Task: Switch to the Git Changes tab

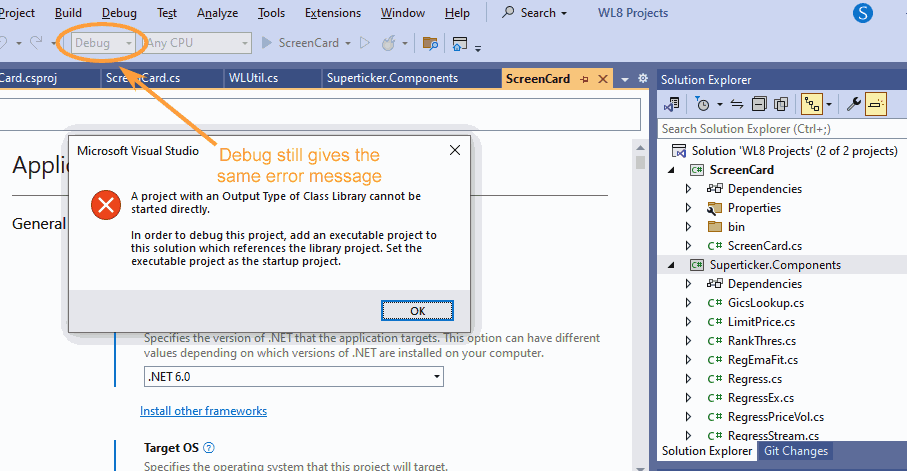Action: click(795, 451)
